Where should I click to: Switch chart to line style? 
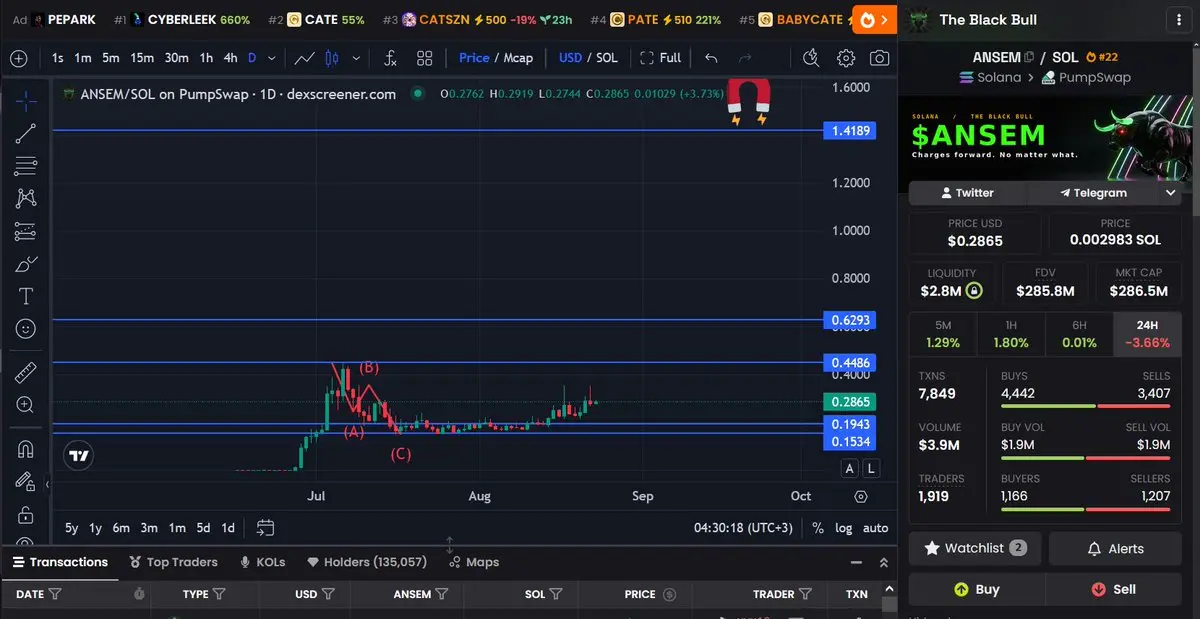pyautogui.click(x=306, y=58)
